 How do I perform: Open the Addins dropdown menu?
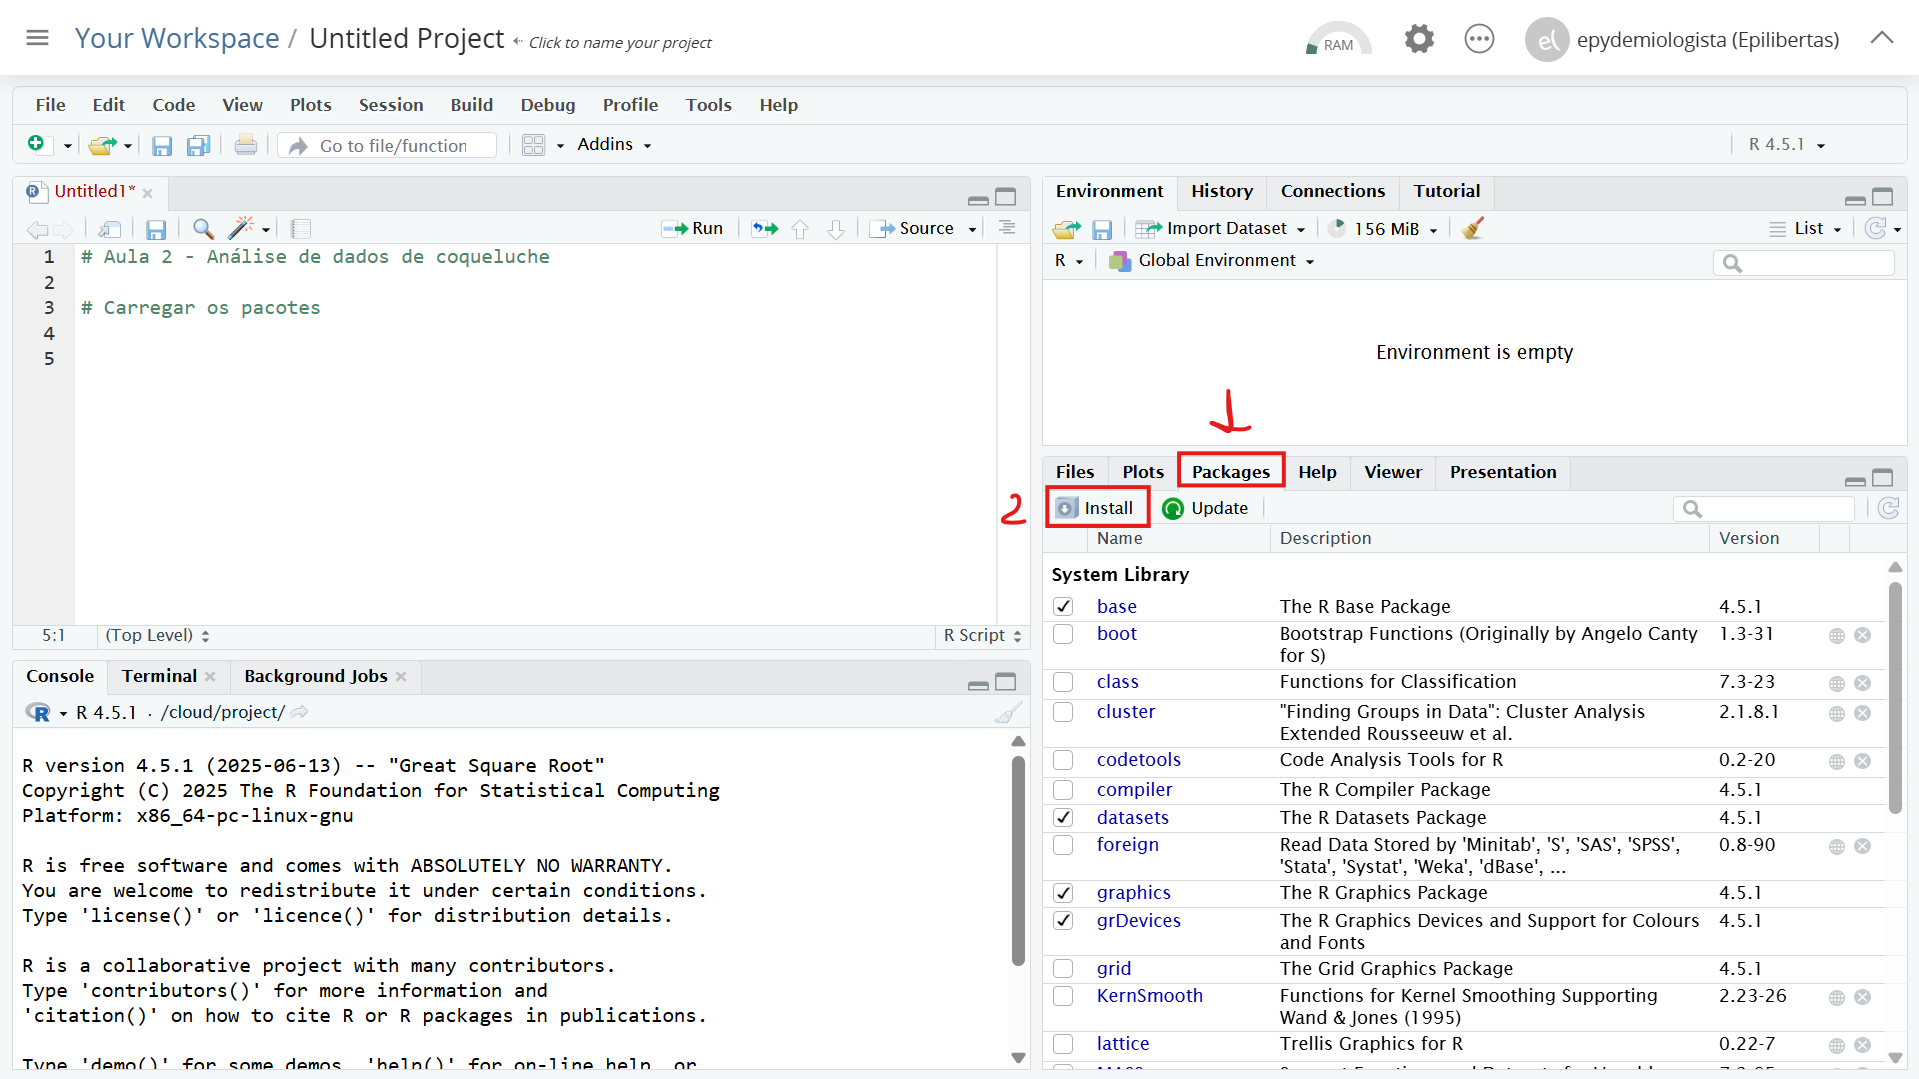point(613,145)
